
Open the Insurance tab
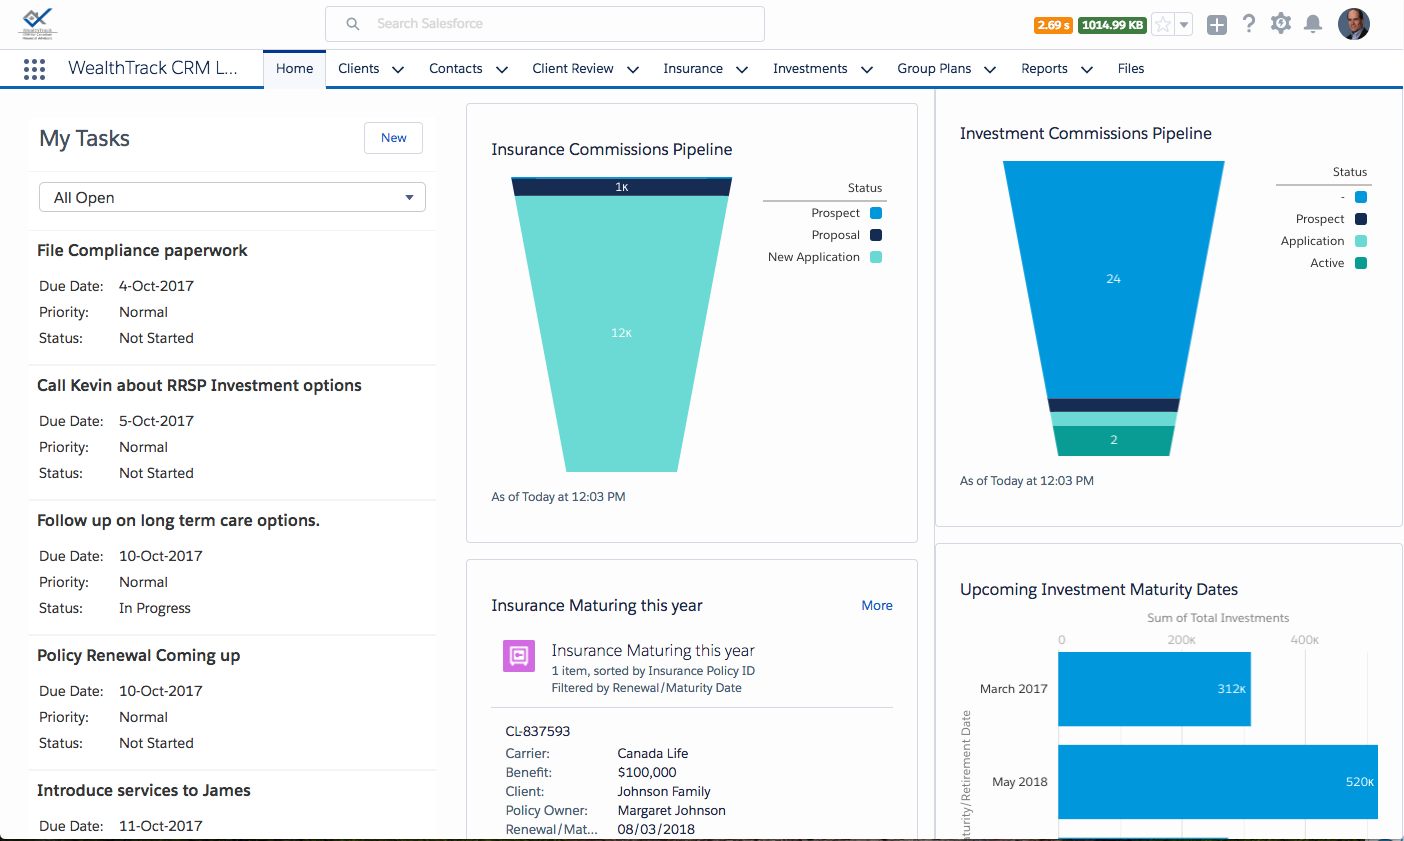tap(692, 69)
